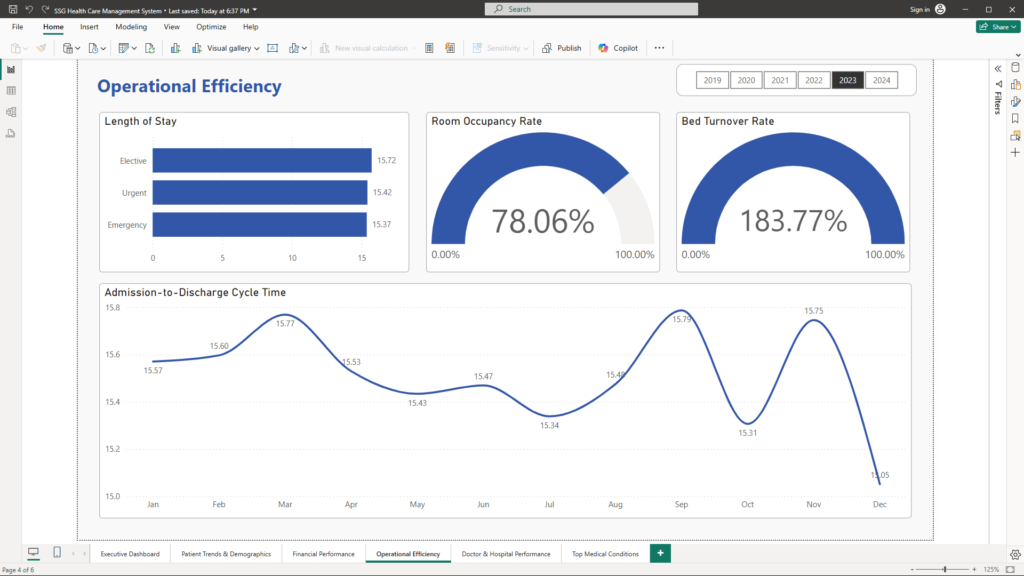Open the Format pane icon
The width and height of the screenshot is (1024, 576).
click(1015, 101)
